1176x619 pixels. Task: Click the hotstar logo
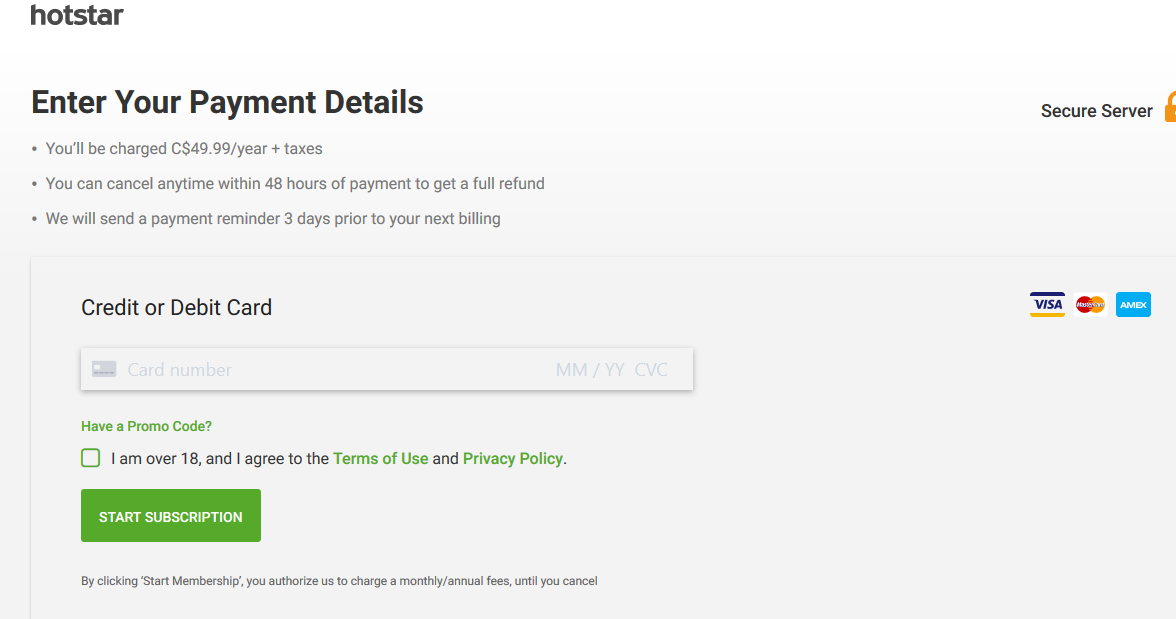76,15
